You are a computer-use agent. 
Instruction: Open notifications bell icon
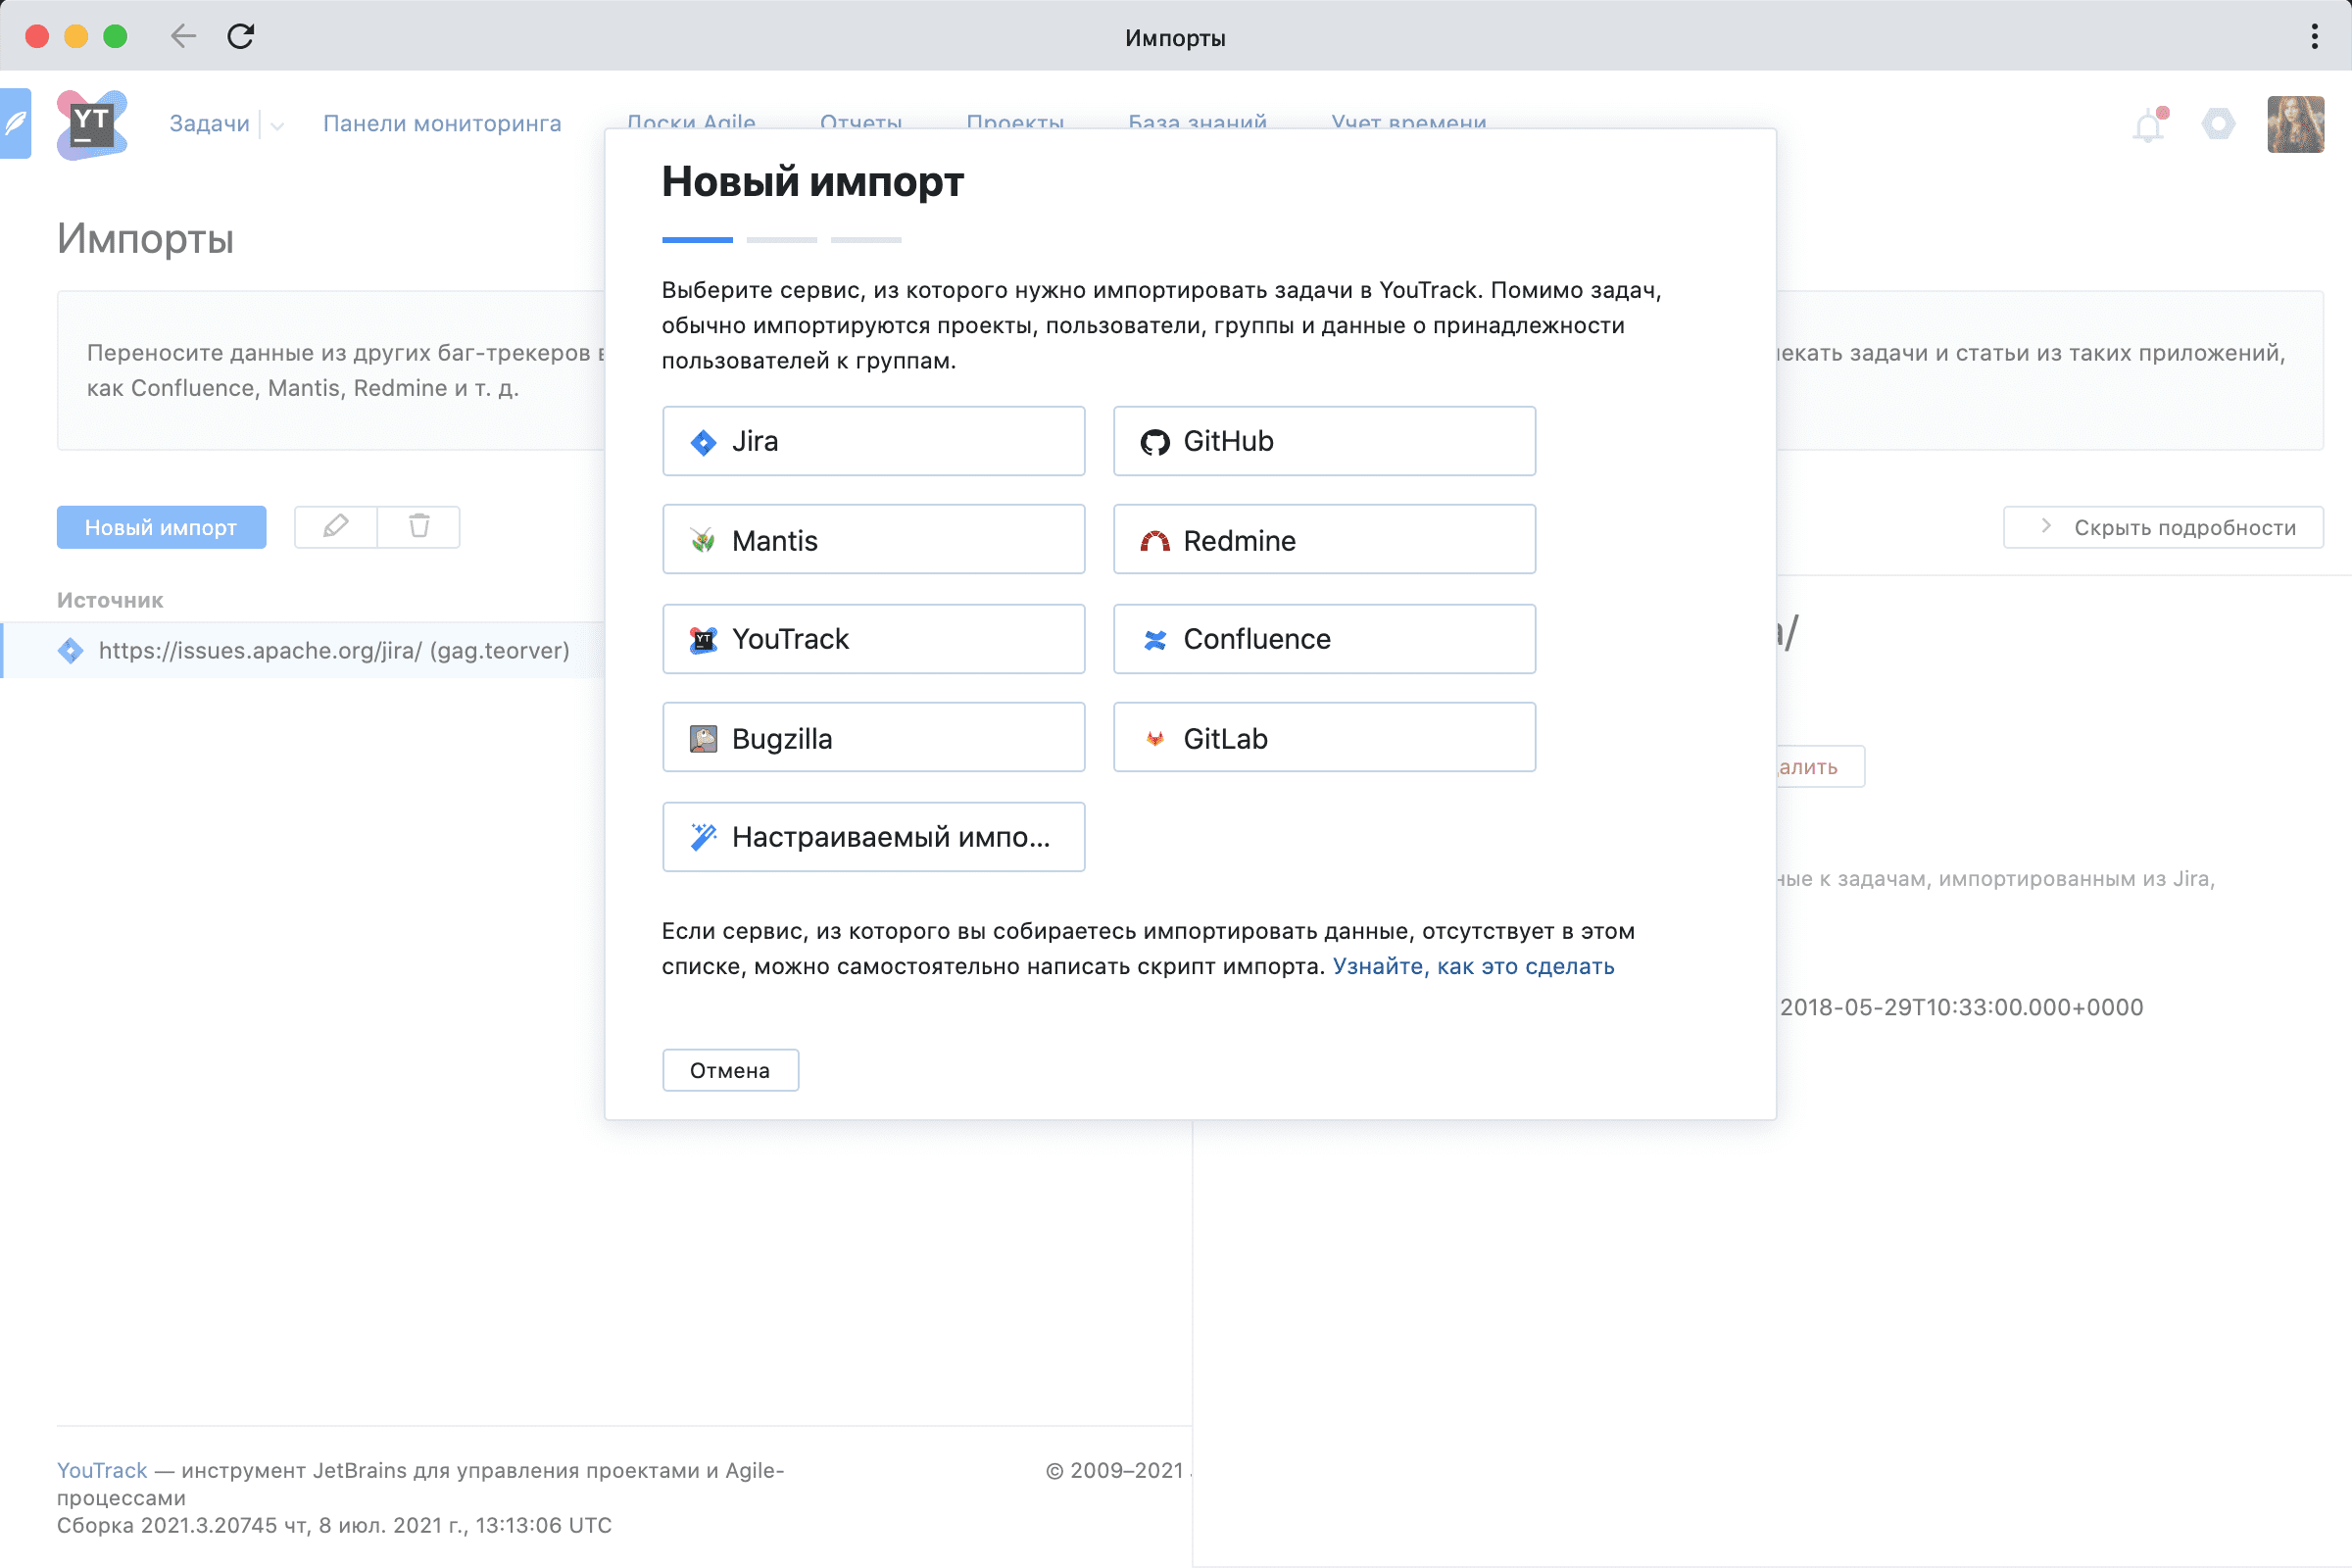2149,125
